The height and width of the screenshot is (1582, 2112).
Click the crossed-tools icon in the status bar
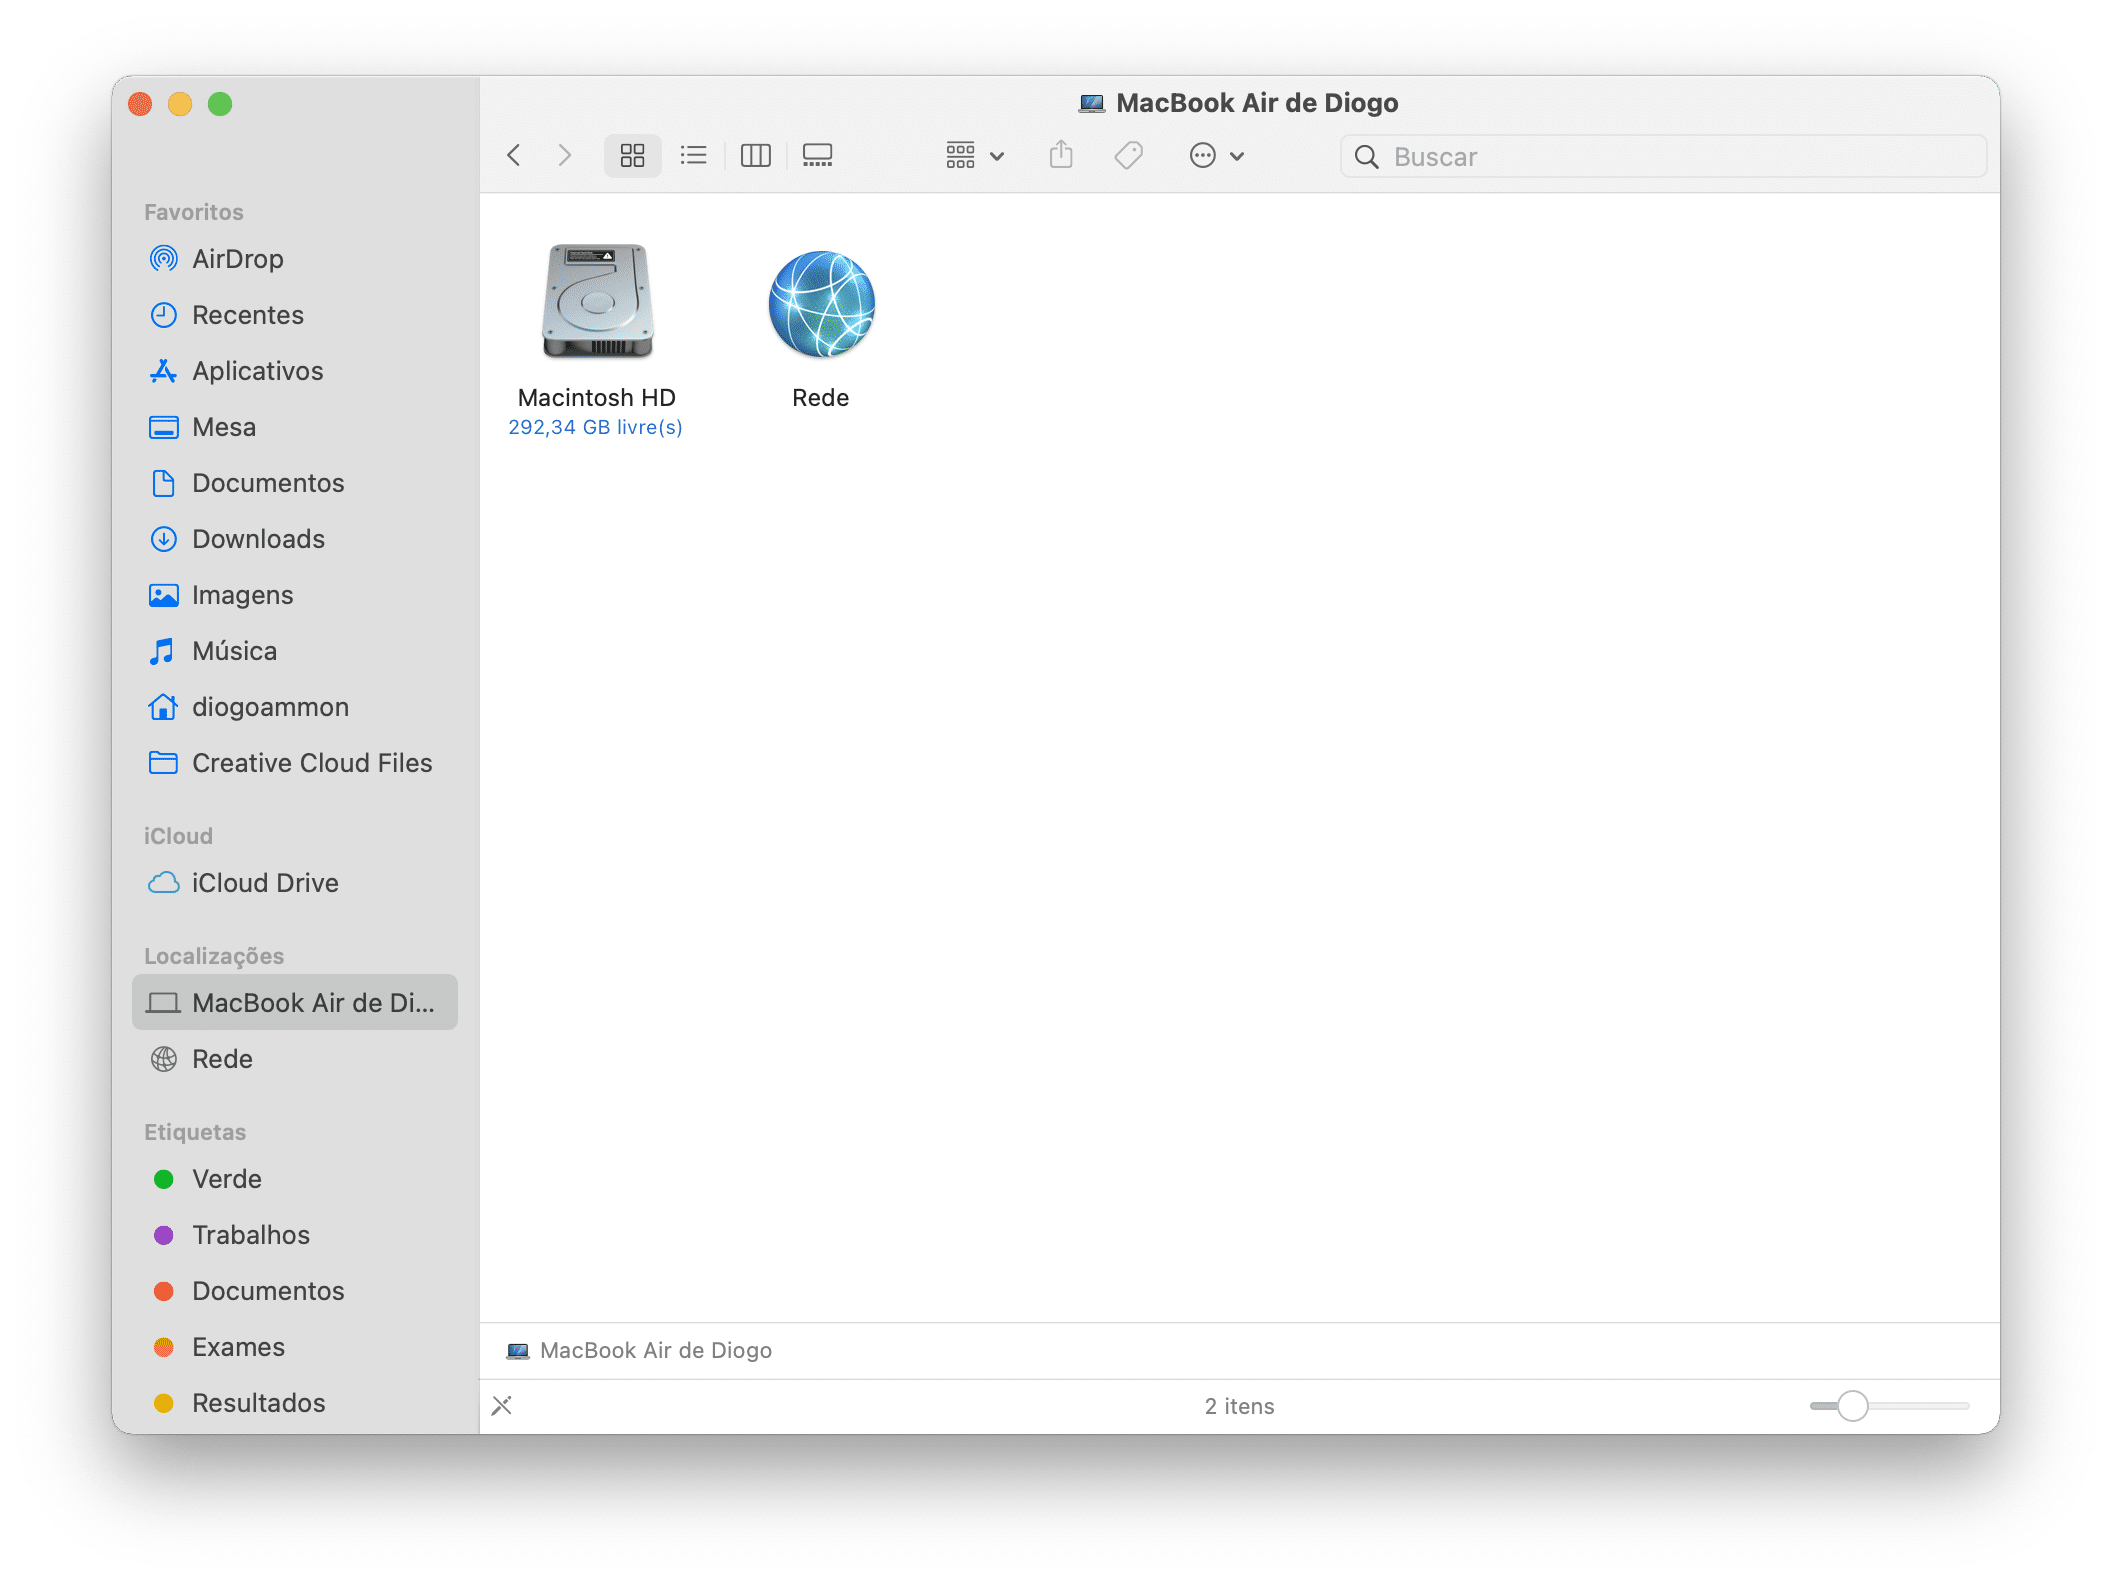point(502,1406)
